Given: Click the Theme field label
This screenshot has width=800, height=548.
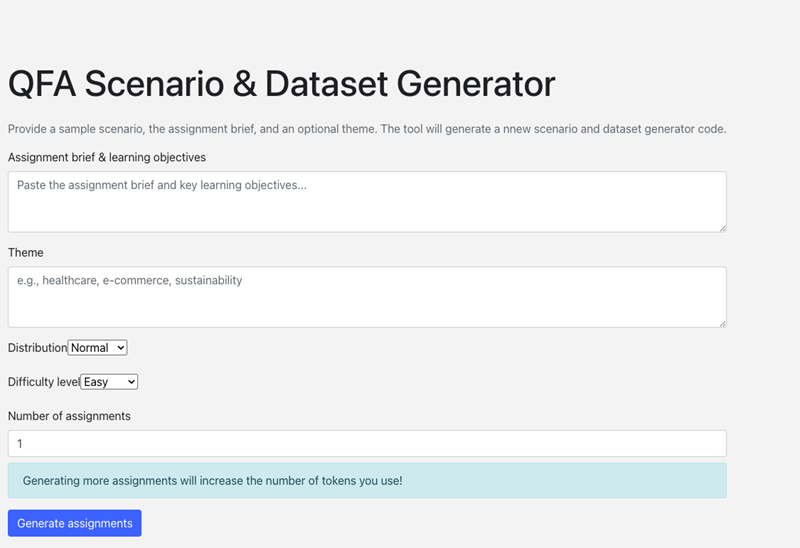Looking at the screenshot, I should (x=26, y=253).
